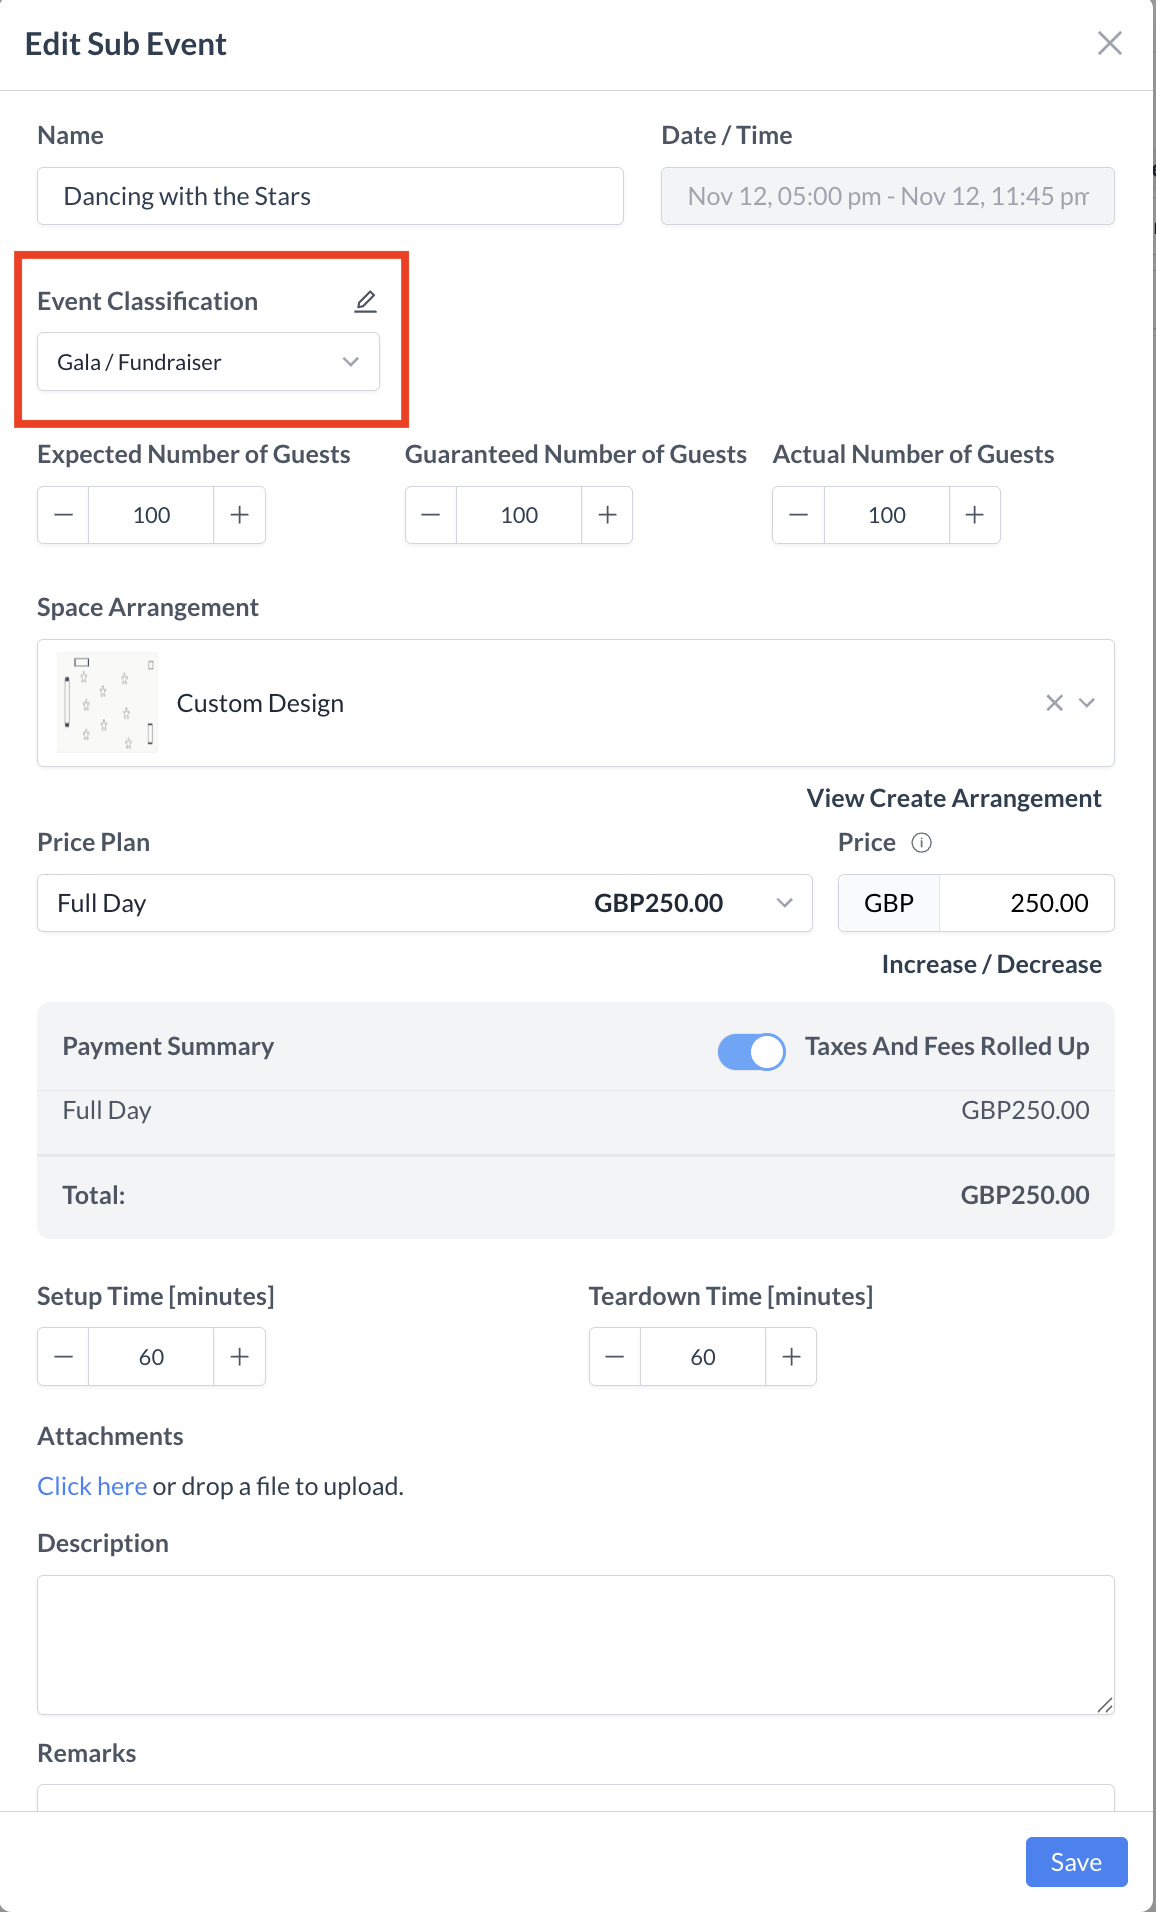
Task: Clear the Custom Design space arrangement selection
Action: pyautogui.click(x=1054, y=703)
